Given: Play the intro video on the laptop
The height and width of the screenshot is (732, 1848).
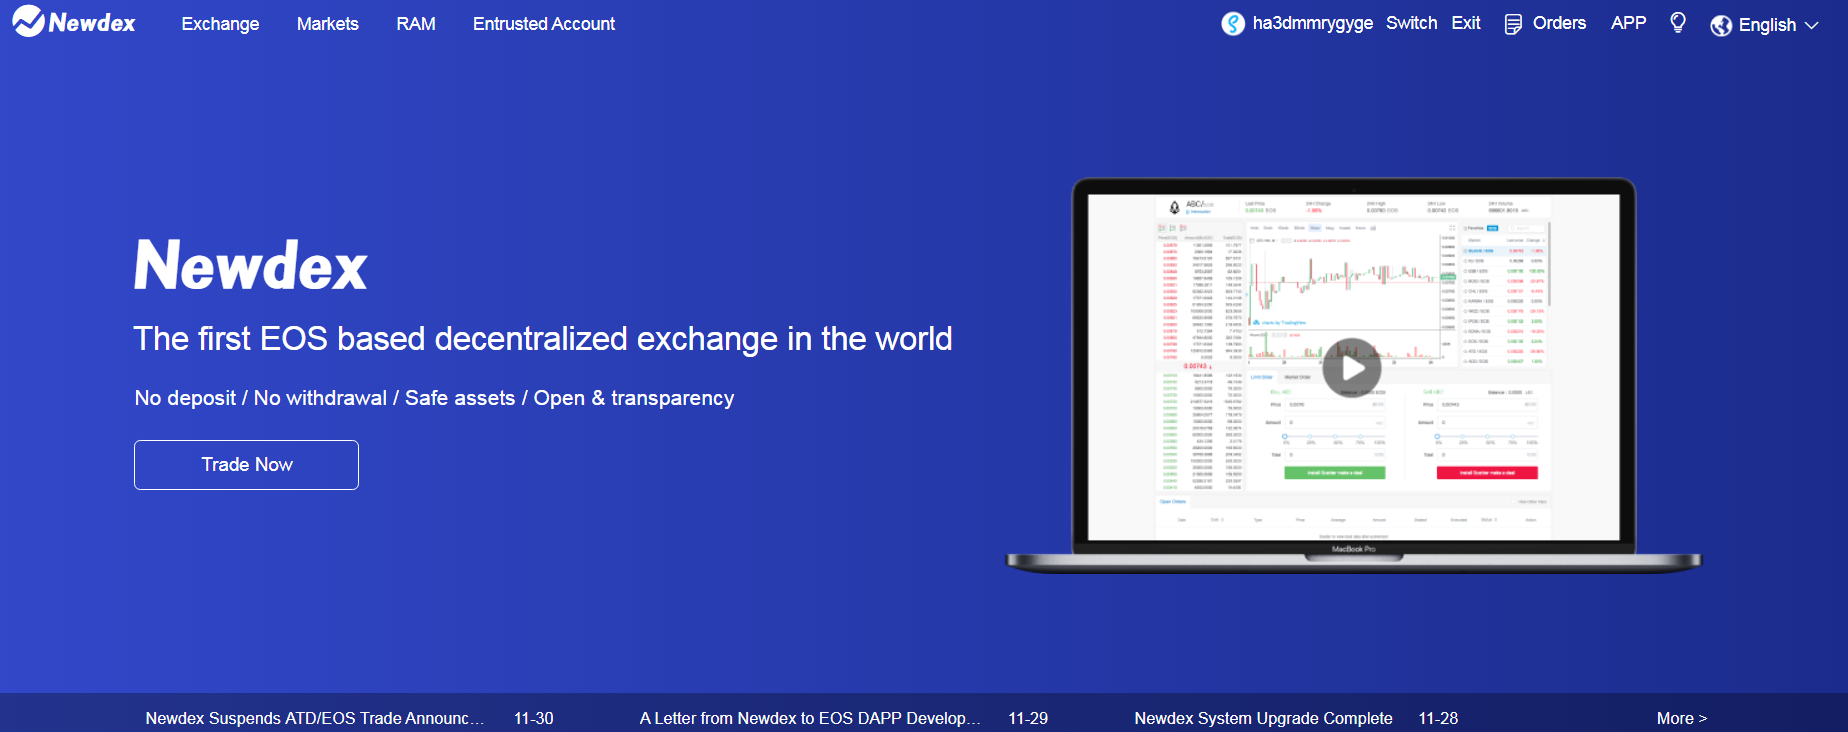Looking at the screenshot, I should (x=1352, y=368).
